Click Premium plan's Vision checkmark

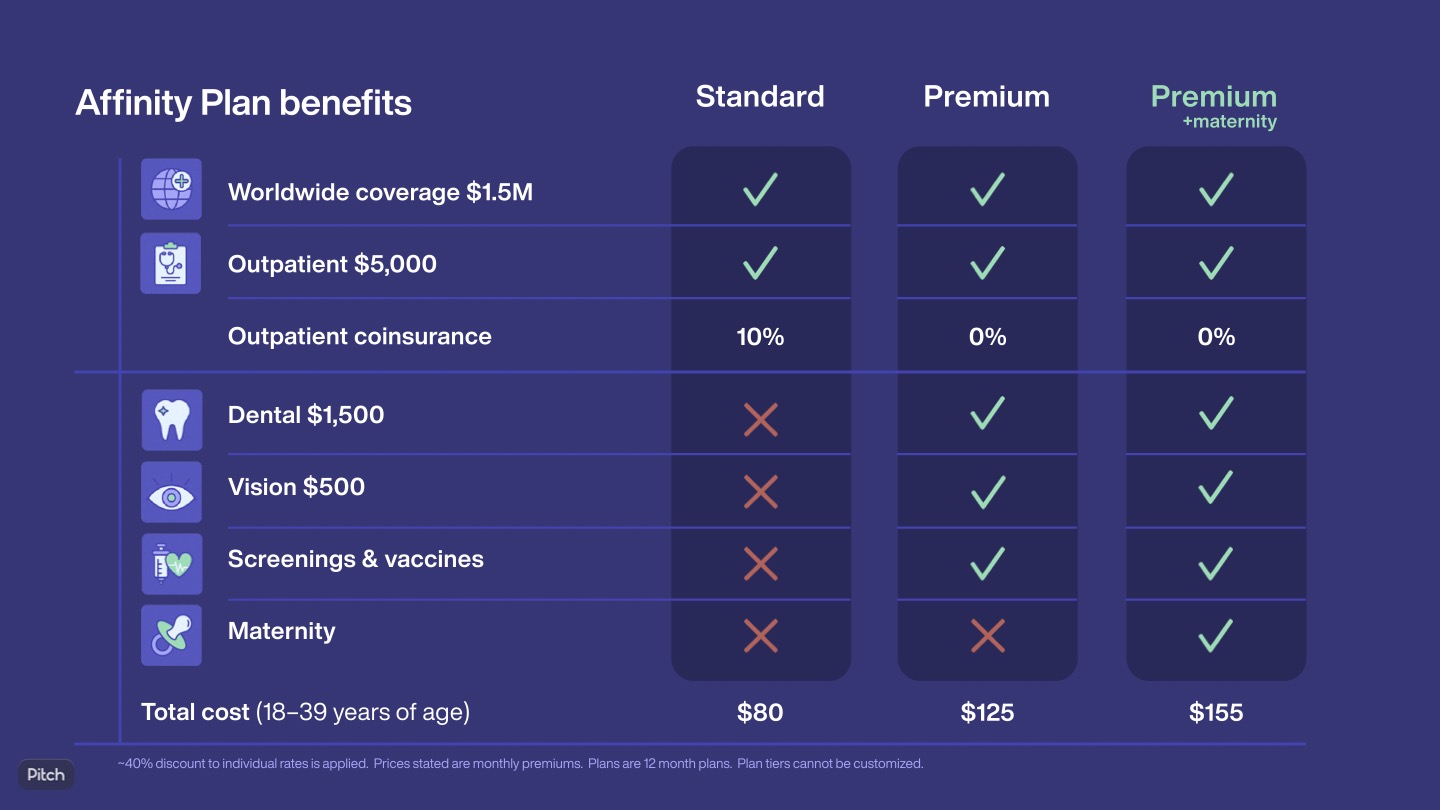(x=987, y=491)
